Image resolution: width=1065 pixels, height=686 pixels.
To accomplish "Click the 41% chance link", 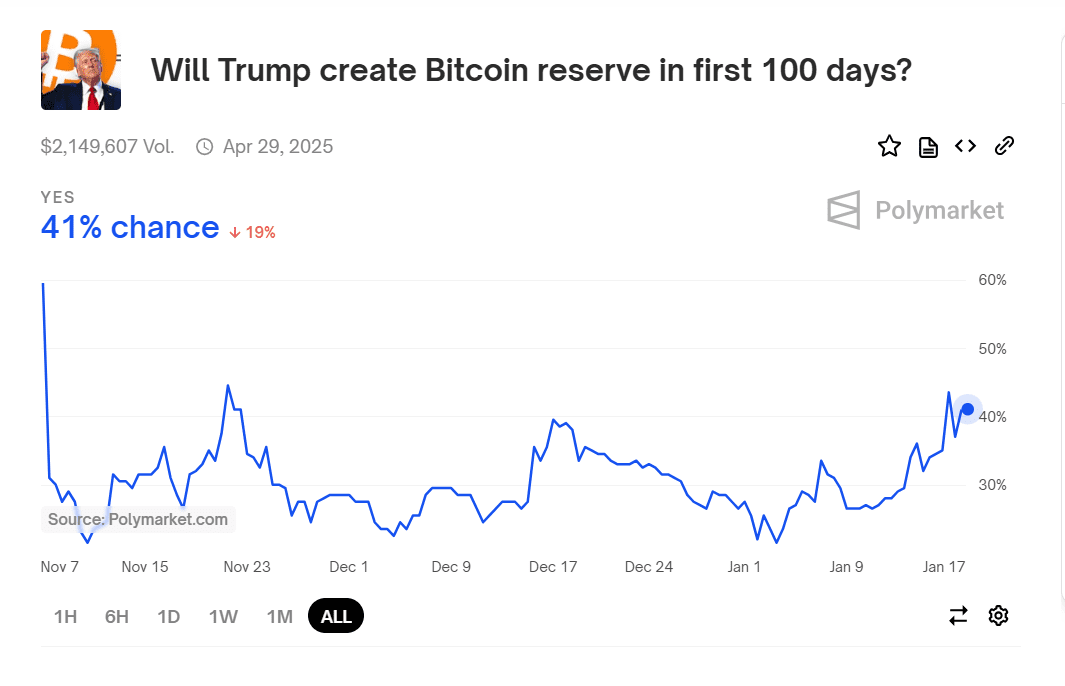I will (130, 227).
